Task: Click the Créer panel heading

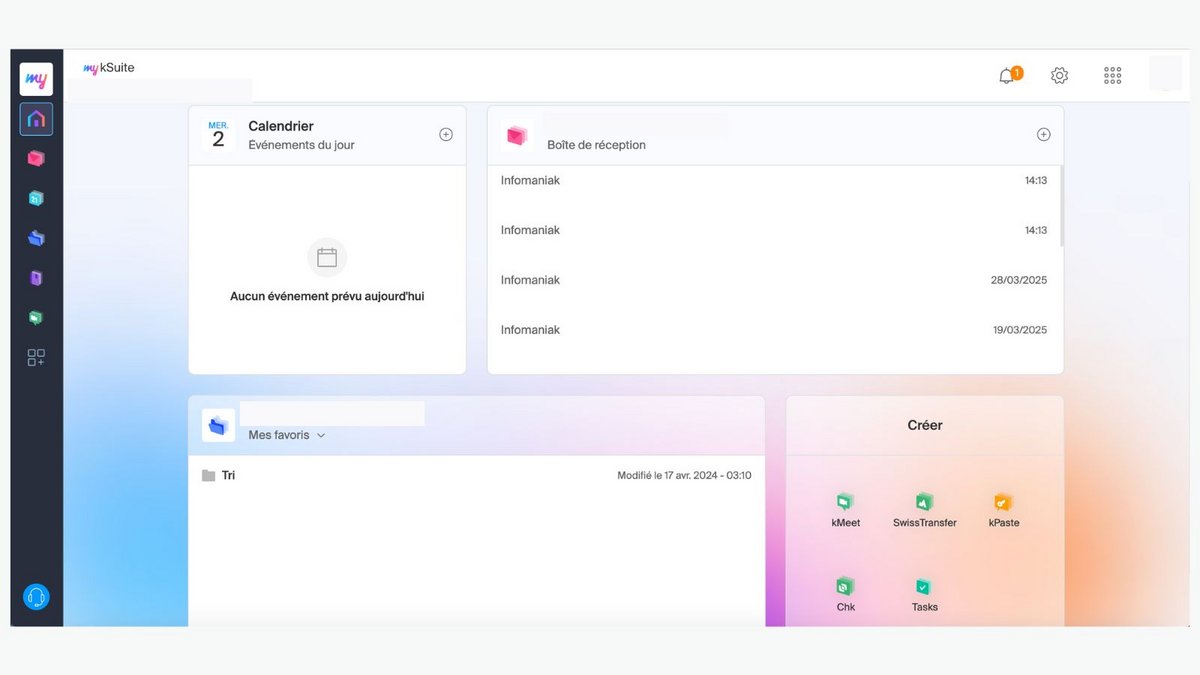Action: 925,425
